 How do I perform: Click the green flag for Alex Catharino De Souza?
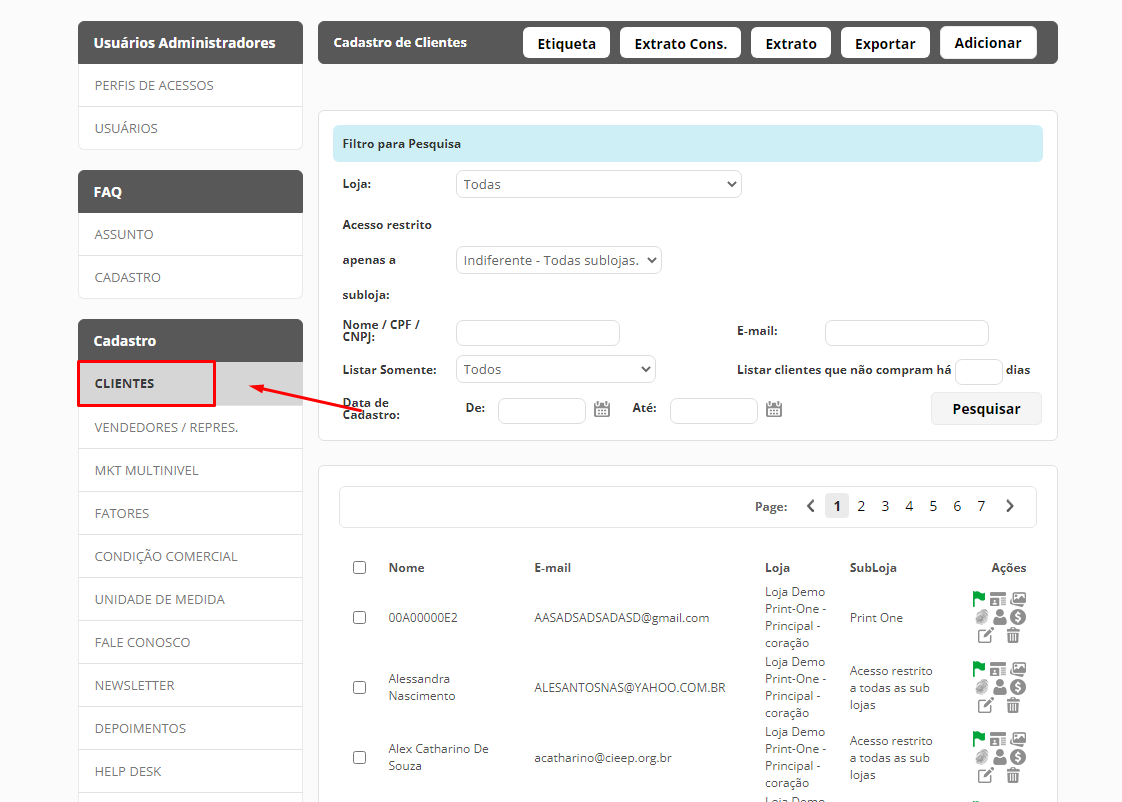(x=979, y=738)
